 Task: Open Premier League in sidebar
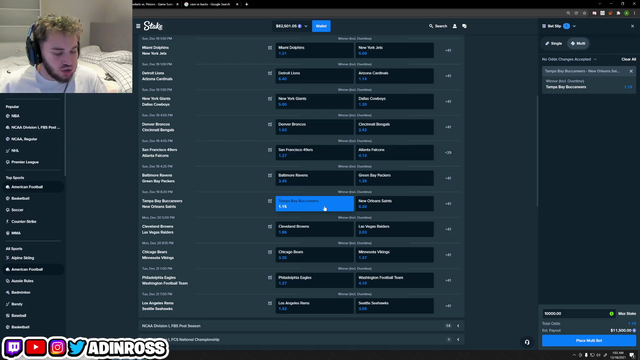pos(25,162)
